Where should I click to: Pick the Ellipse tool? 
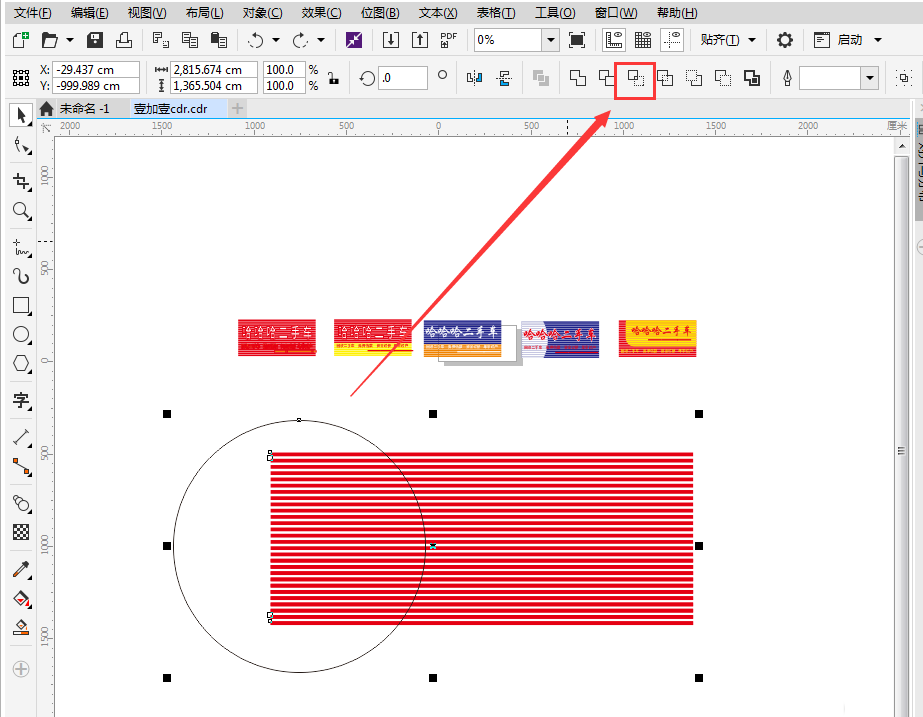click(20, 335)
